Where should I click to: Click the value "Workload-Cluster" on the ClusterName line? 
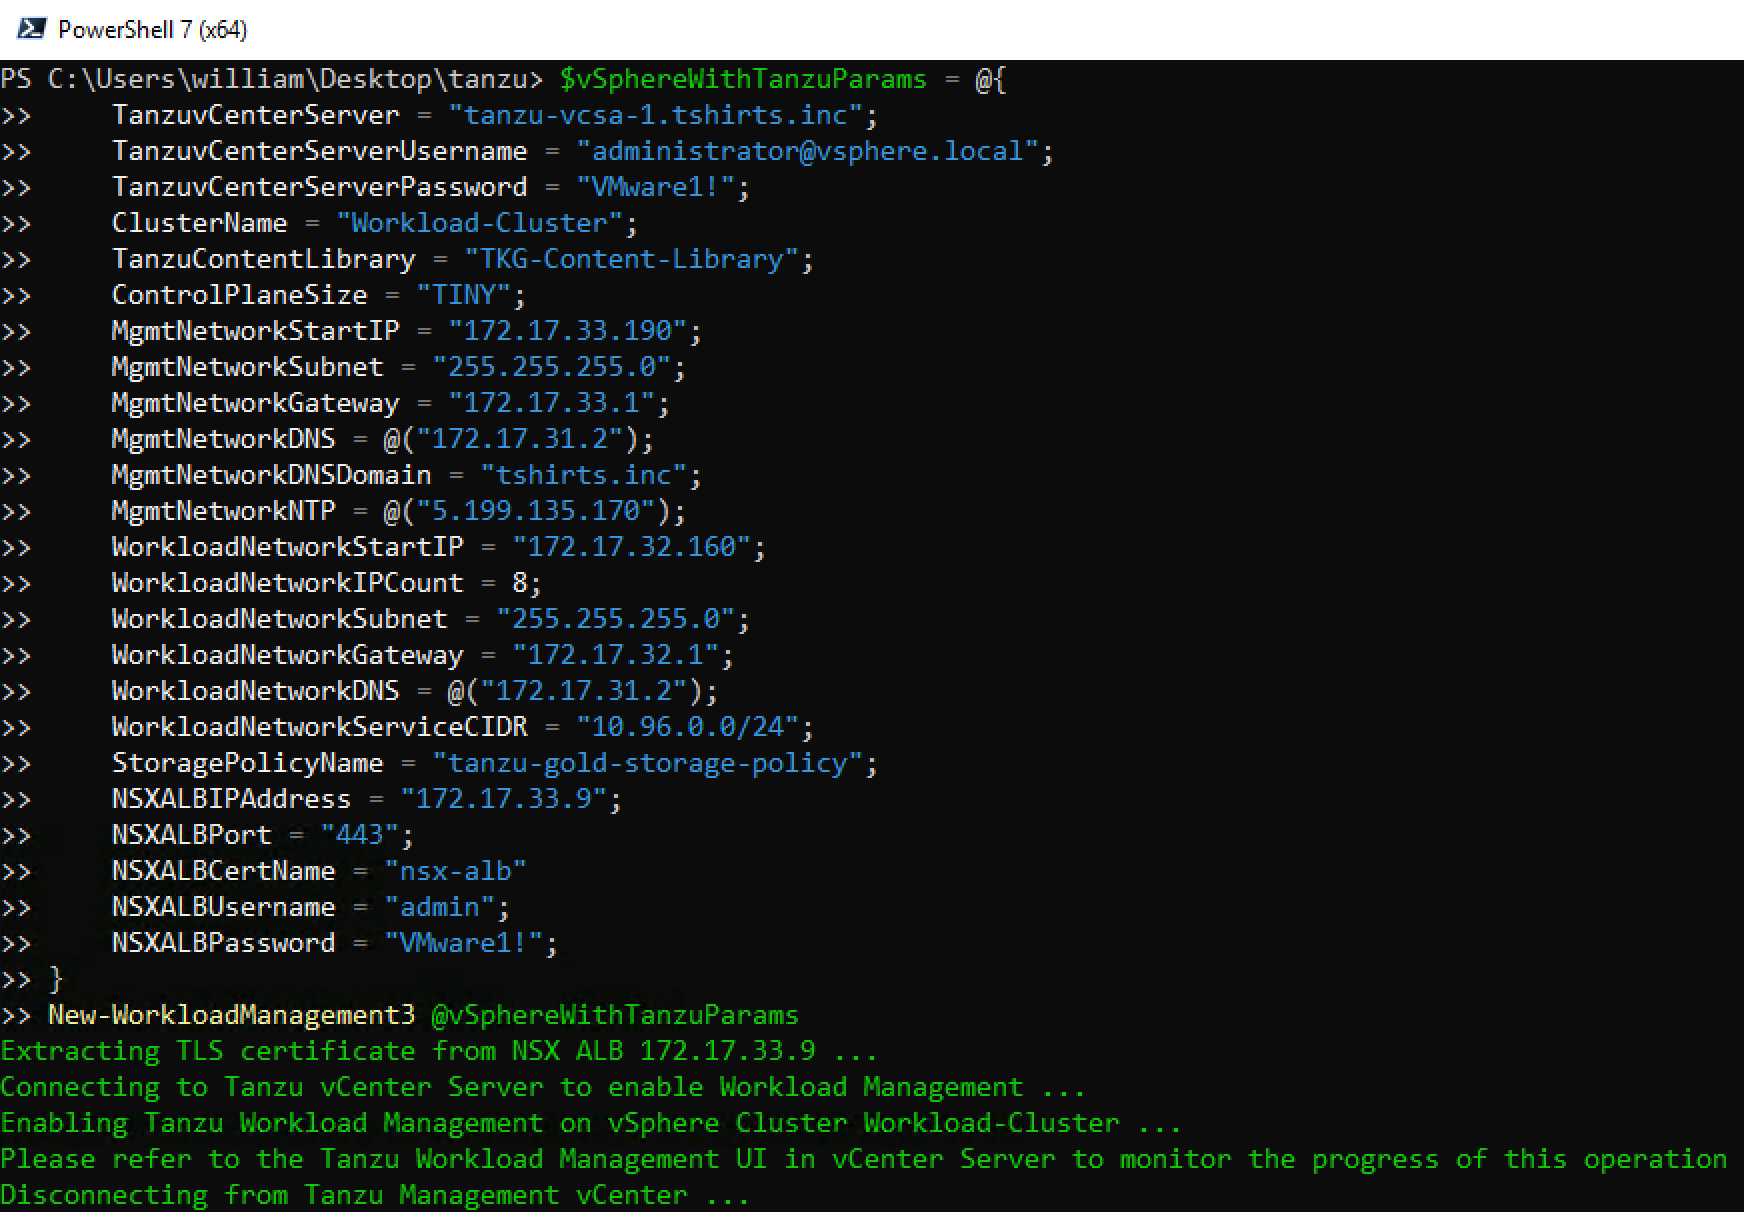[479, 223]
